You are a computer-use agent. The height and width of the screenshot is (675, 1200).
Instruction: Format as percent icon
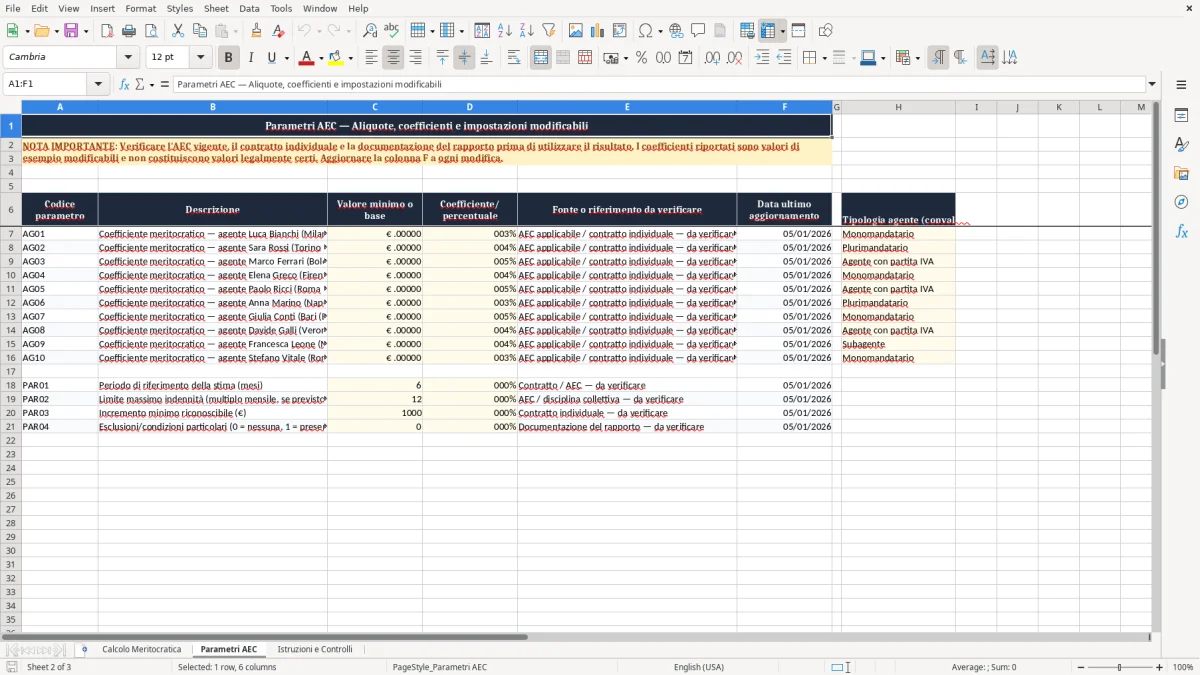tap(641, 58)
